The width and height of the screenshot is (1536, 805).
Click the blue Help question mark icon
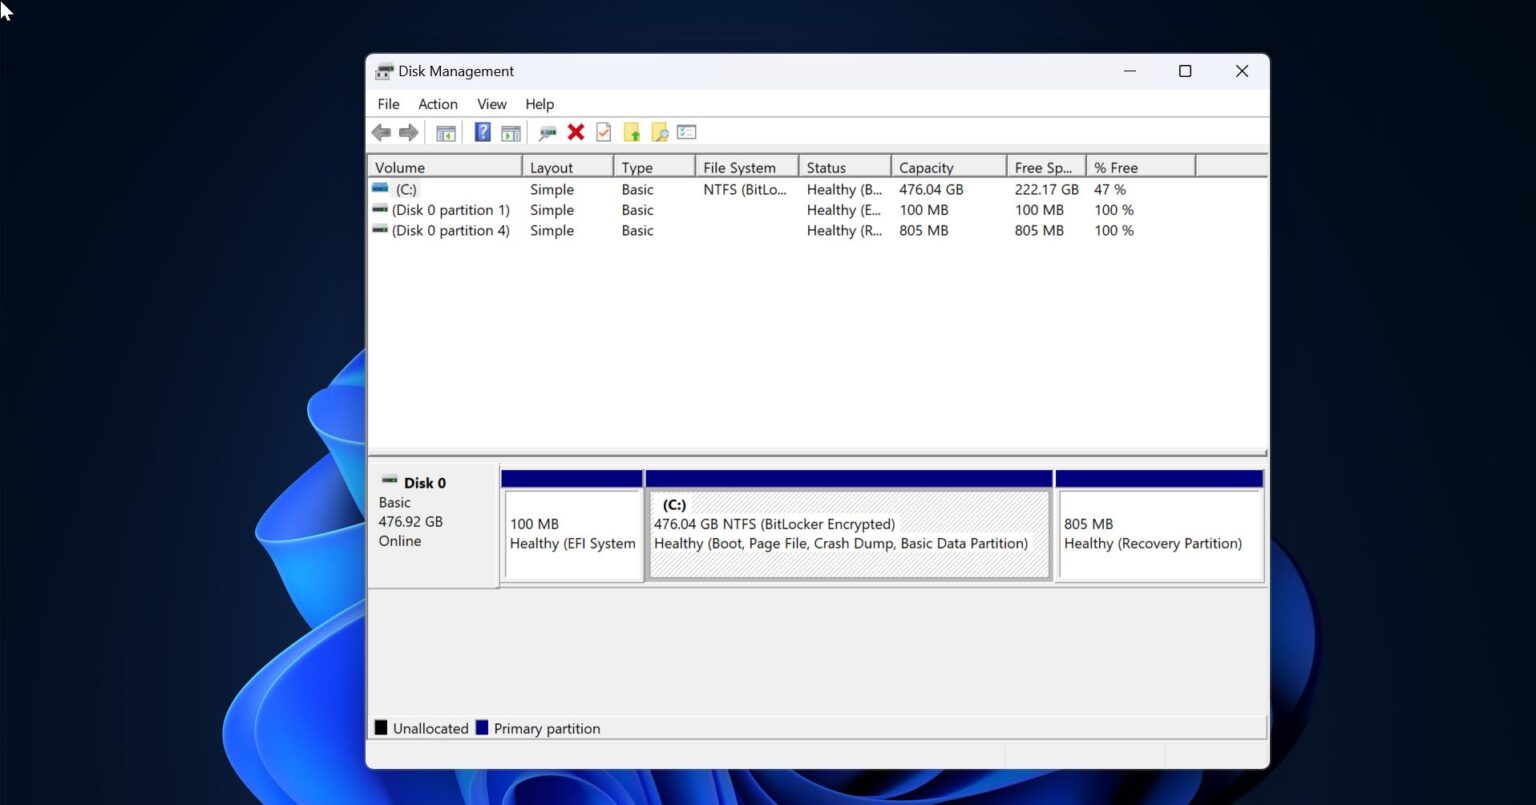[x=482, y=132]
